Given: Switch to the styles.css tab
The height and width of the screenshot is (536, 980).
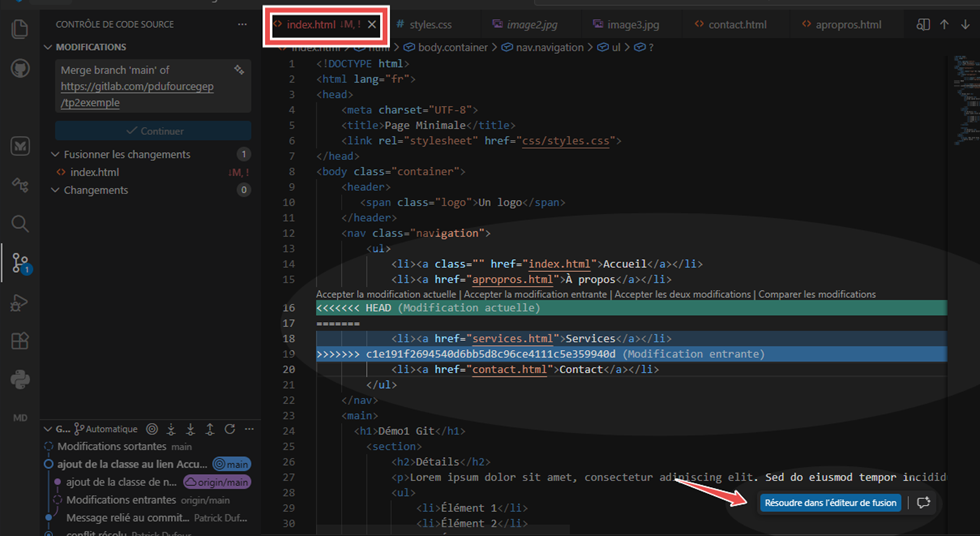Looking at the screenshot, I should pos(424,25).
